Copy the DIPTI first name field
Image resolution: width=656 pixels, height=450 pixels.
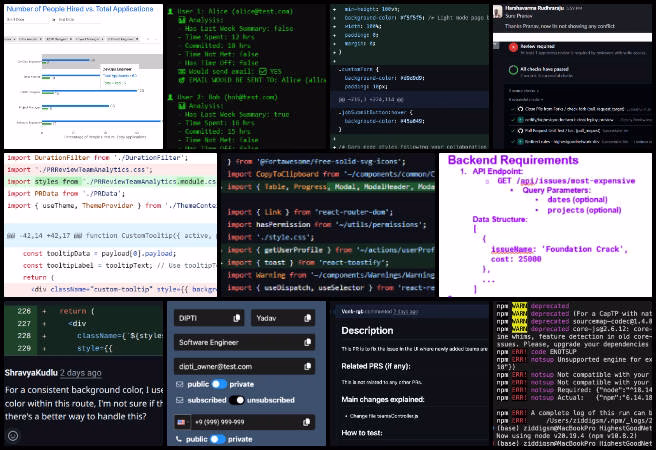coord(236,318)
